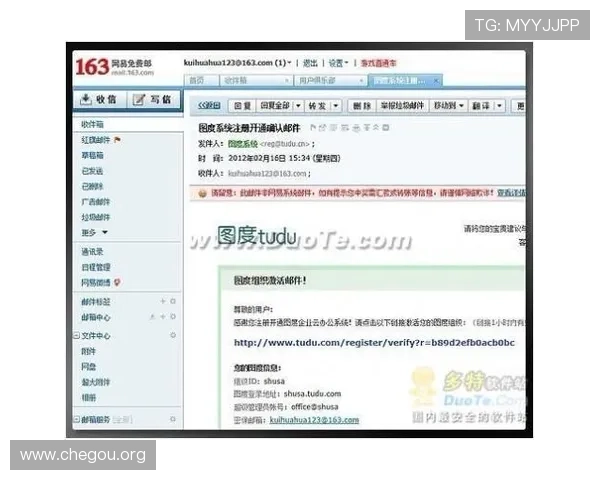Click the 163 网易免费邮 logo
Viewport: 600px width, 480px height.
click(x=114, y=67)
